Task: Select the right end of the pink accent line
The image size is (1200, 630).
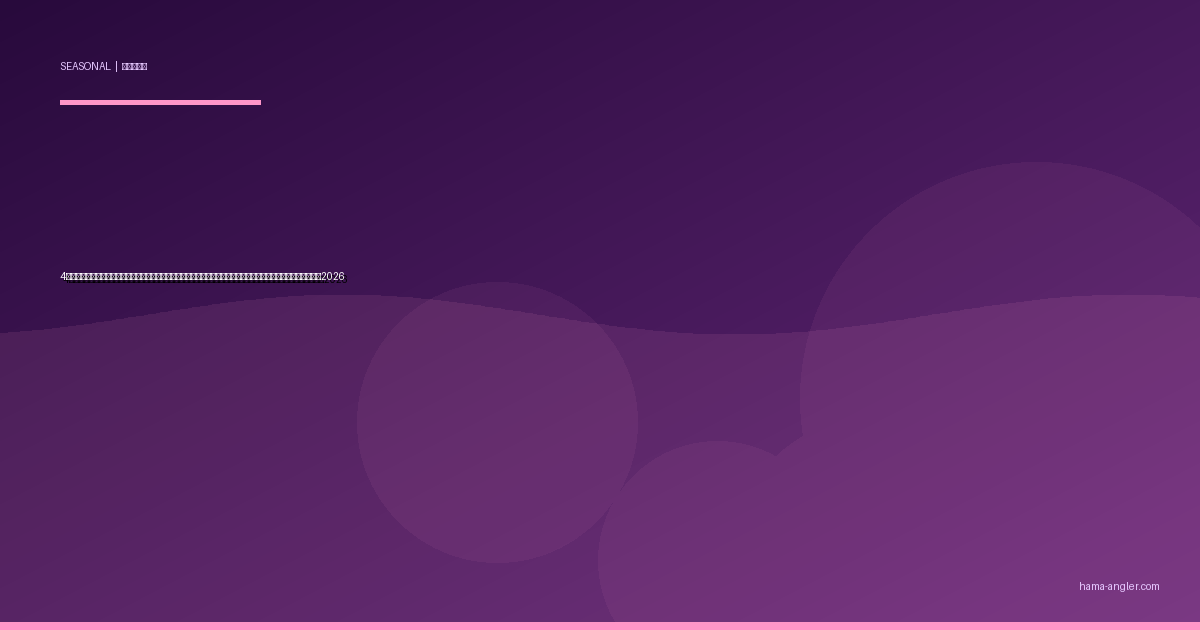Action: 259,102
